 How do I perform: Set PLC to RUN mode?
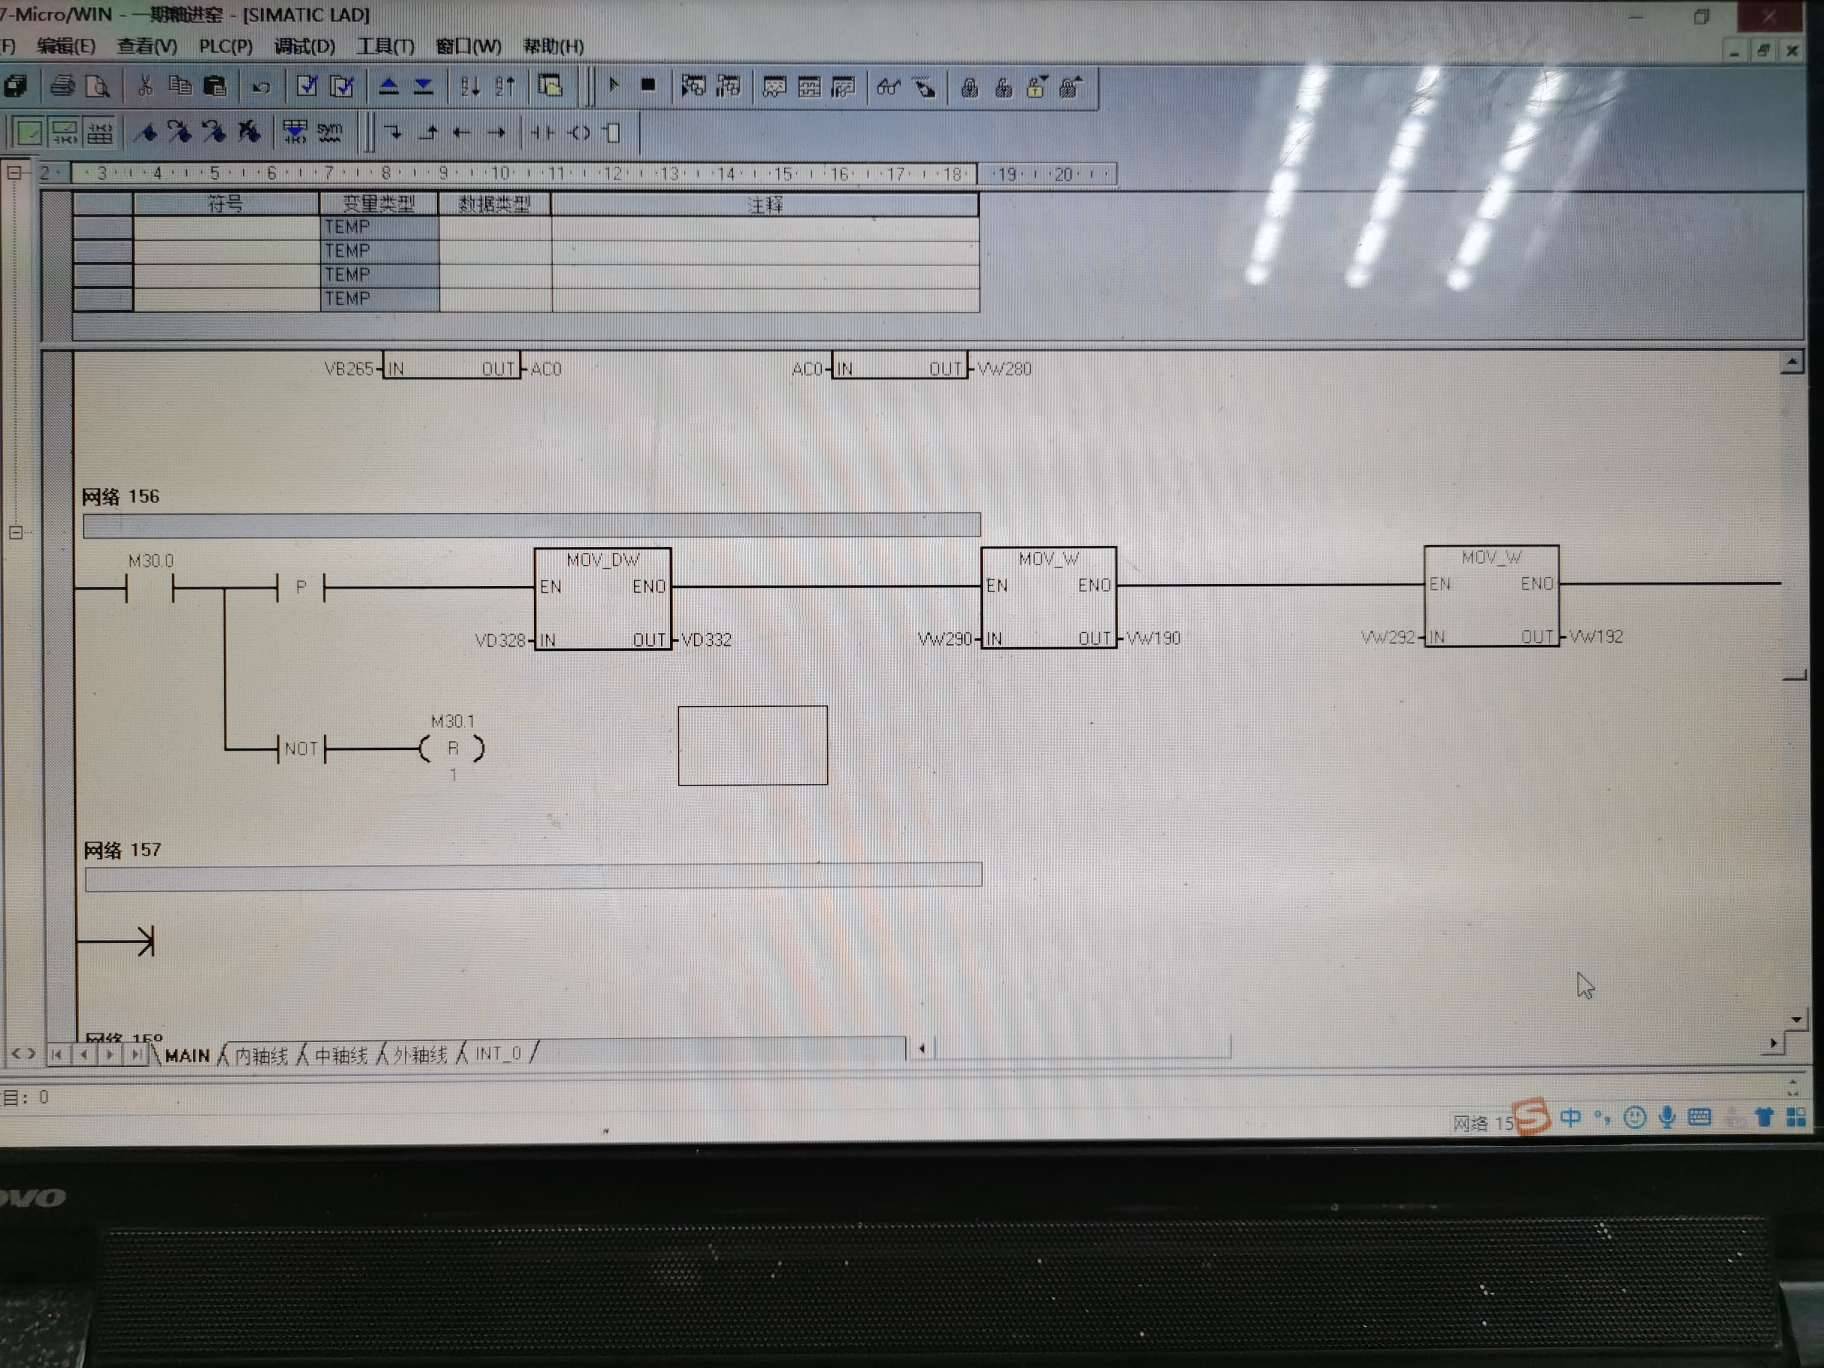tap(614, 86)
